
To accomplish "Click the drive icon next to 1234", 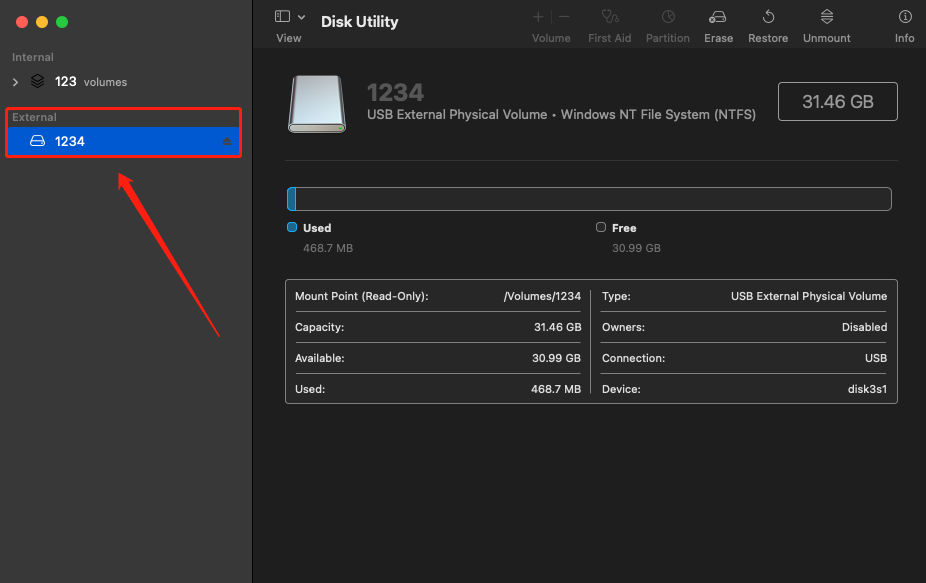I will coord(37,141).
